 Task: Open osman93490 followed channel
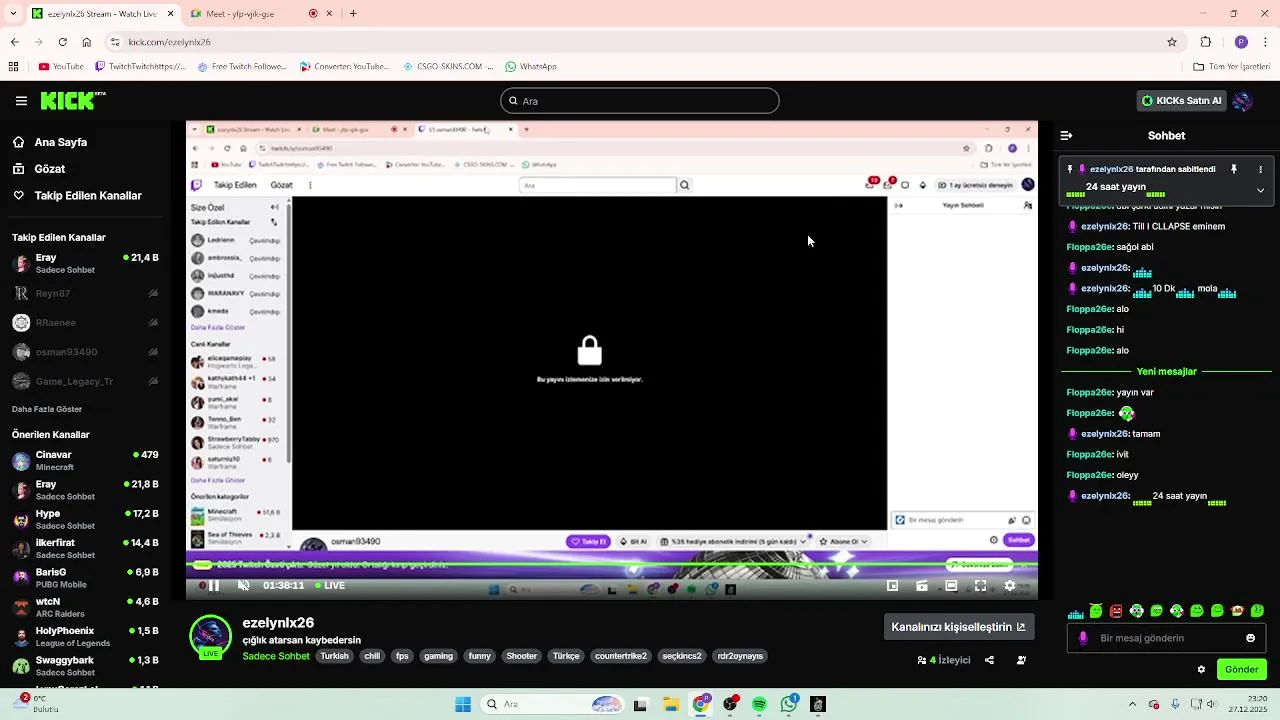click(85, 352)
